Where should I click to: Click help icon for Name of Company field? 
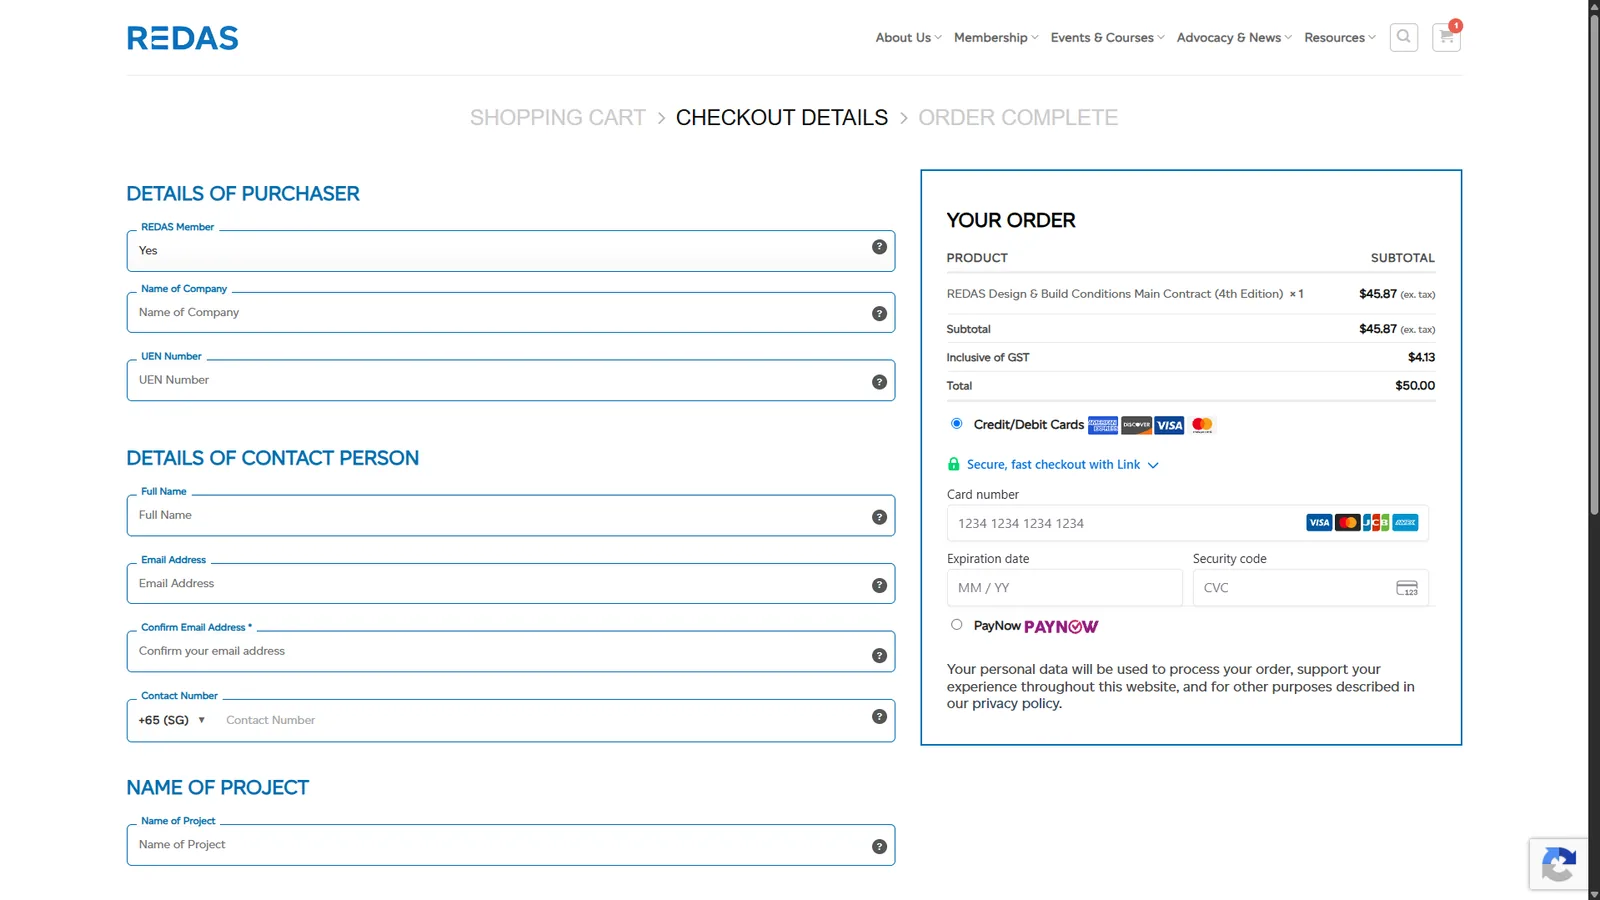click(879, 314)
